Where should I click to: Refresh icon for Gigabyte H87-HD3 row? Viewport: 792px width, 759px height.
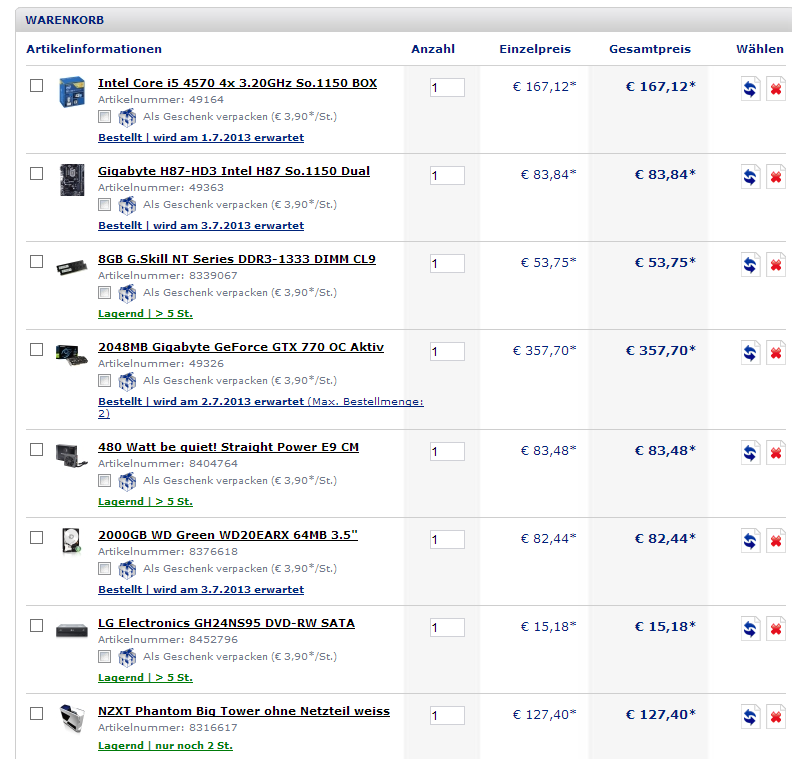pyautogui.click(x=751, y=177)
